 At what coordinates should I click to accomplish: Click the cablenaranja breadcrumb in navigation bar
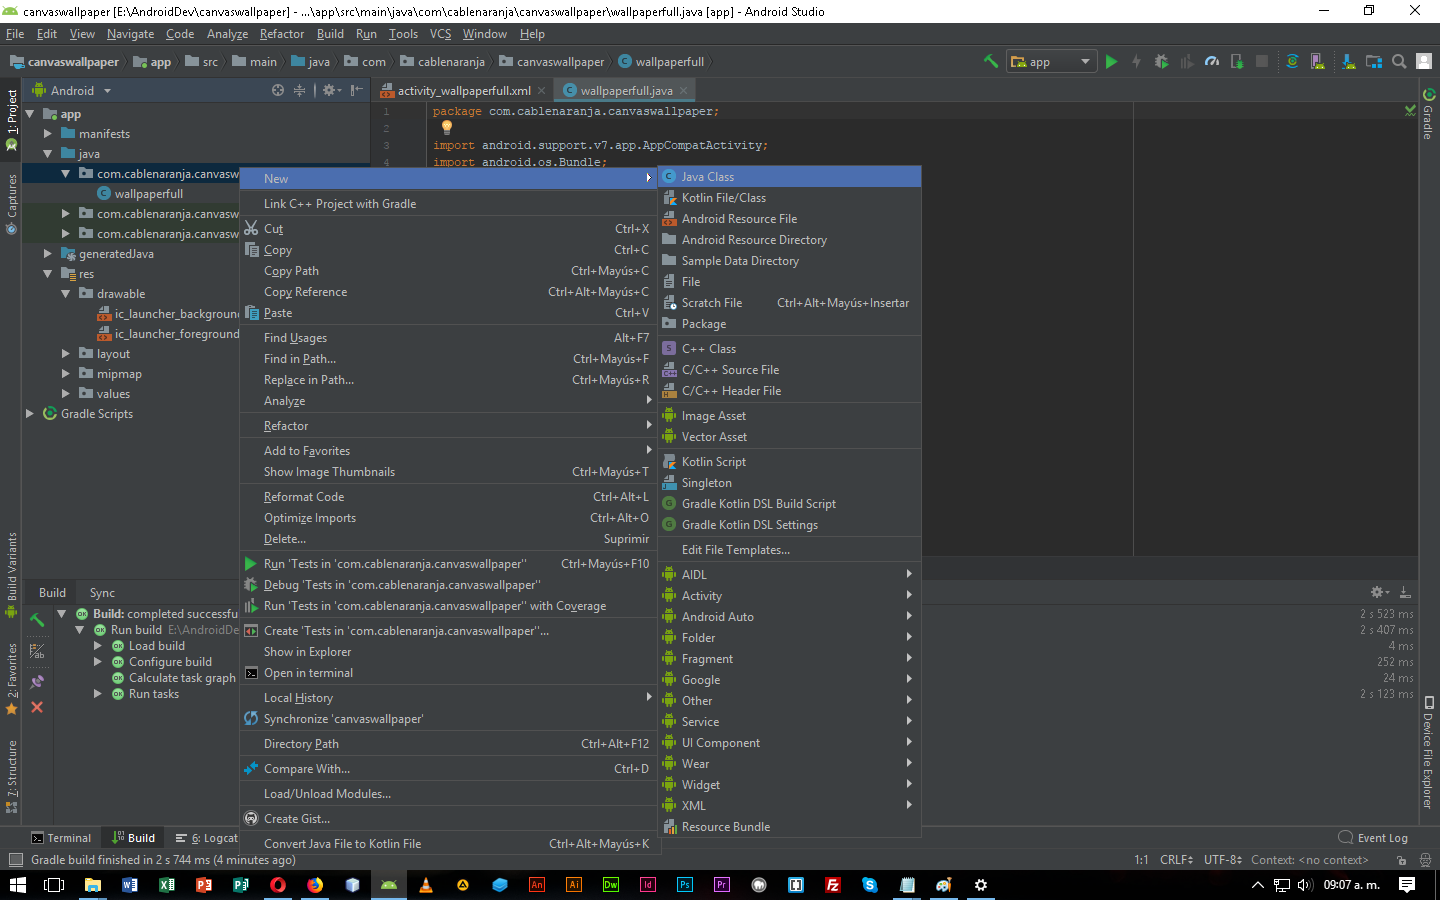pyautogui.click(x=442, y=62)
